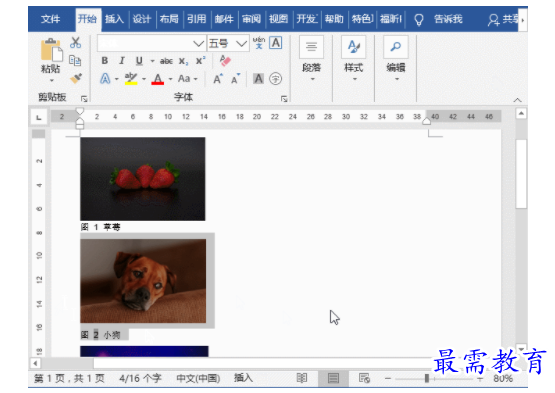This screenshot has width=555, height=393.
Task: Switch to the 帮助 tab
Action: [334, 19]
